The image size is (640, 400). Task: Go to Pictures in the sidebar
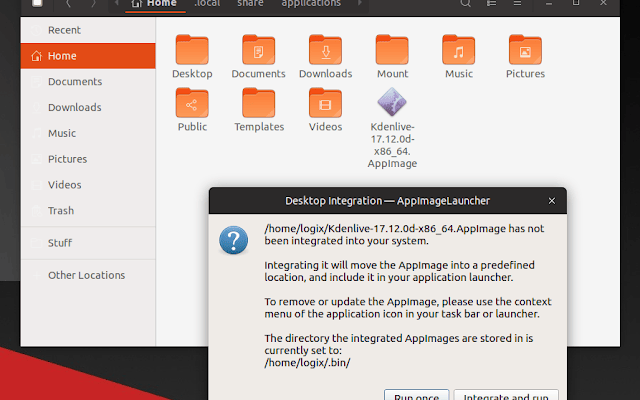click(88, 159)
